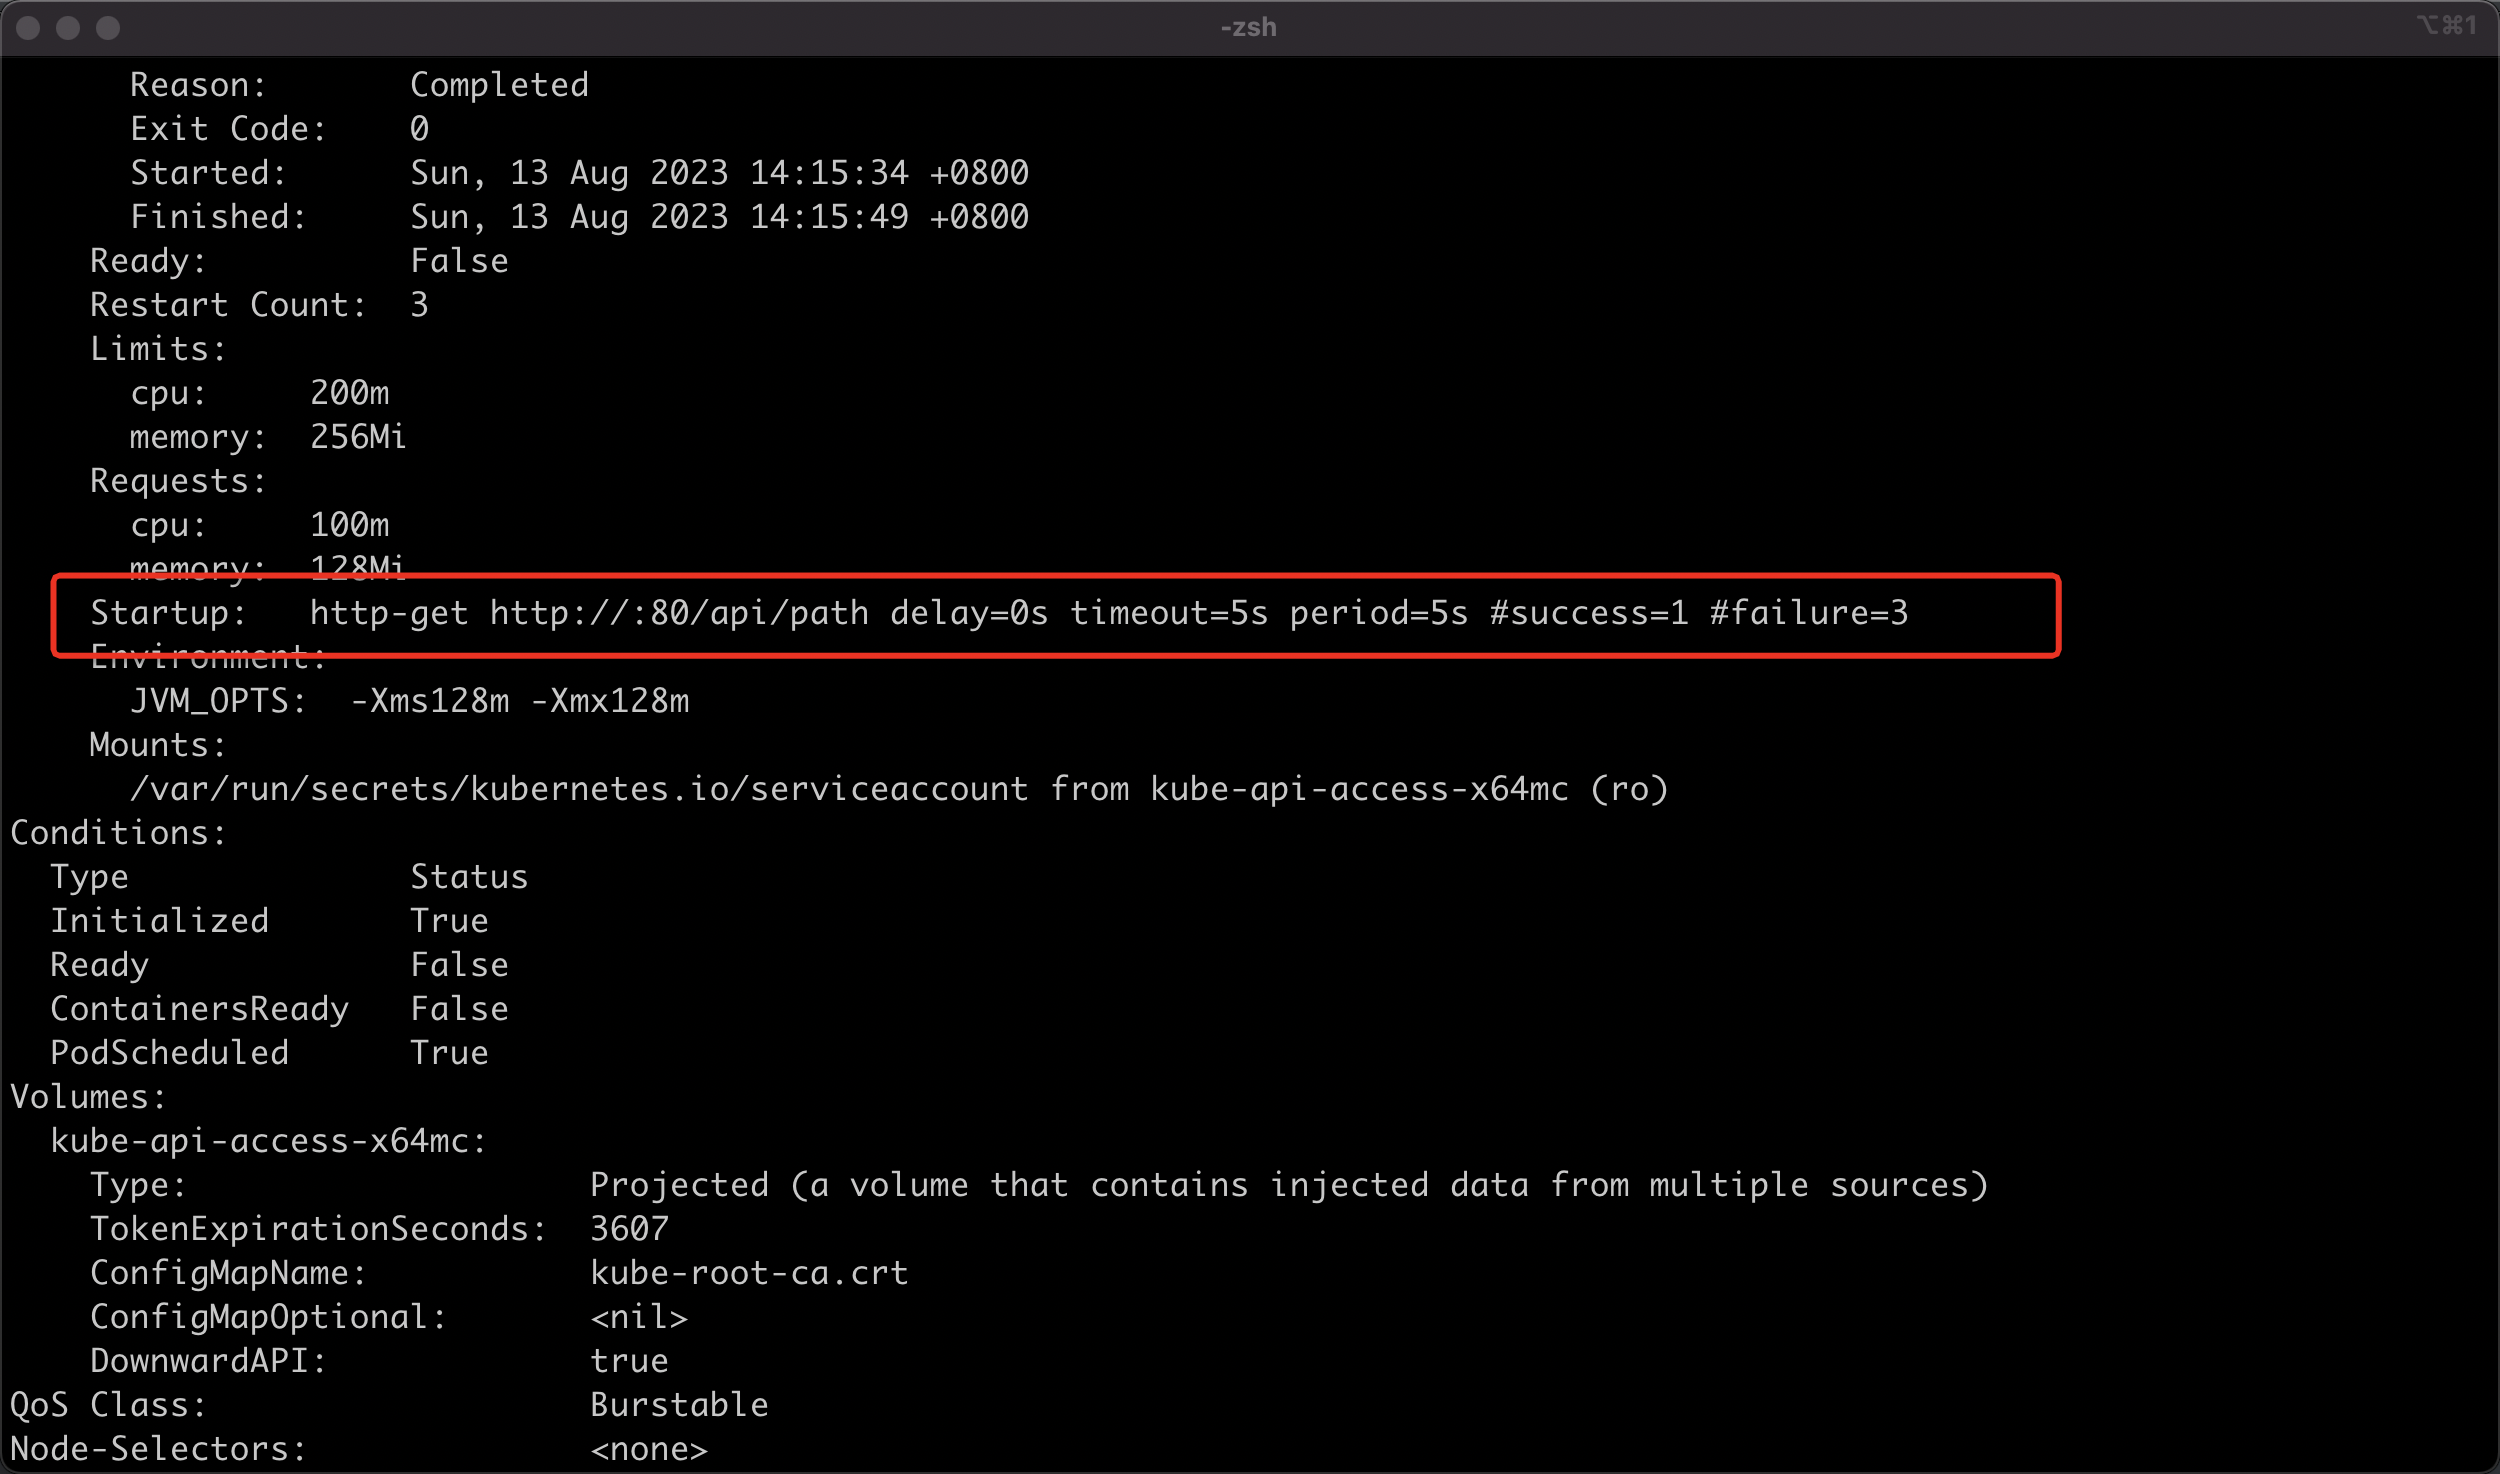Screen dimensions: 2500x1474
Task: Click the 'Initialized' condition row
Action: point(270,921)
